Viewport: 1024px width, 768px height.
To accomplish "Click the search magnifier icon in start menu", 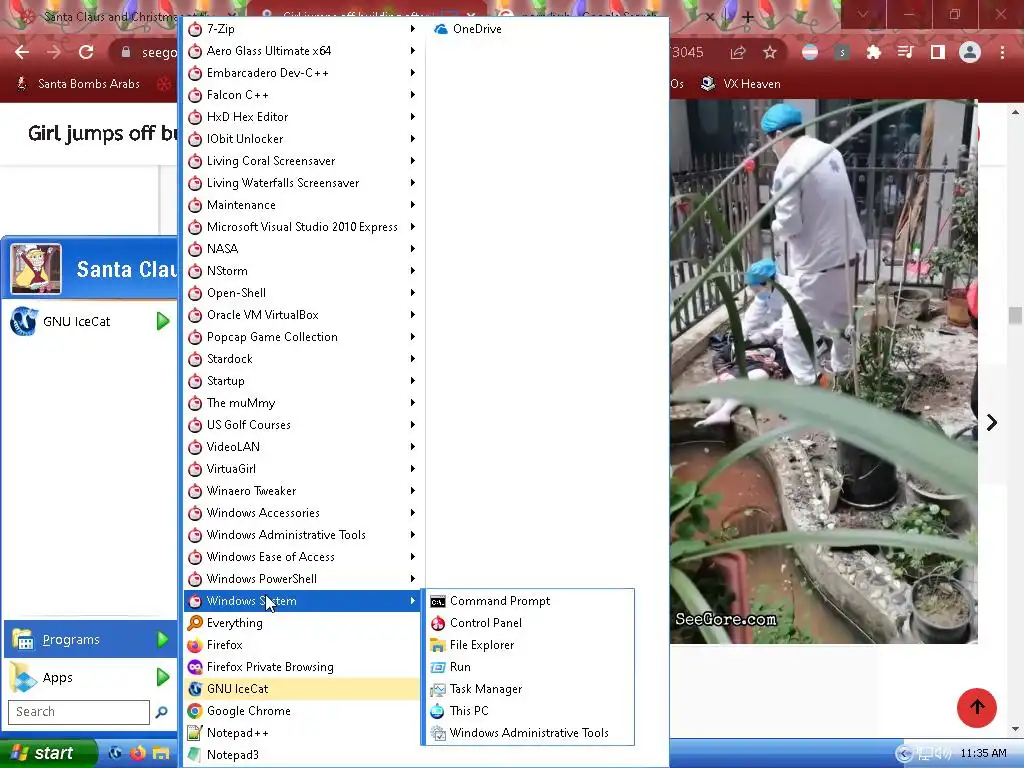I will click(x=161, y=712).
